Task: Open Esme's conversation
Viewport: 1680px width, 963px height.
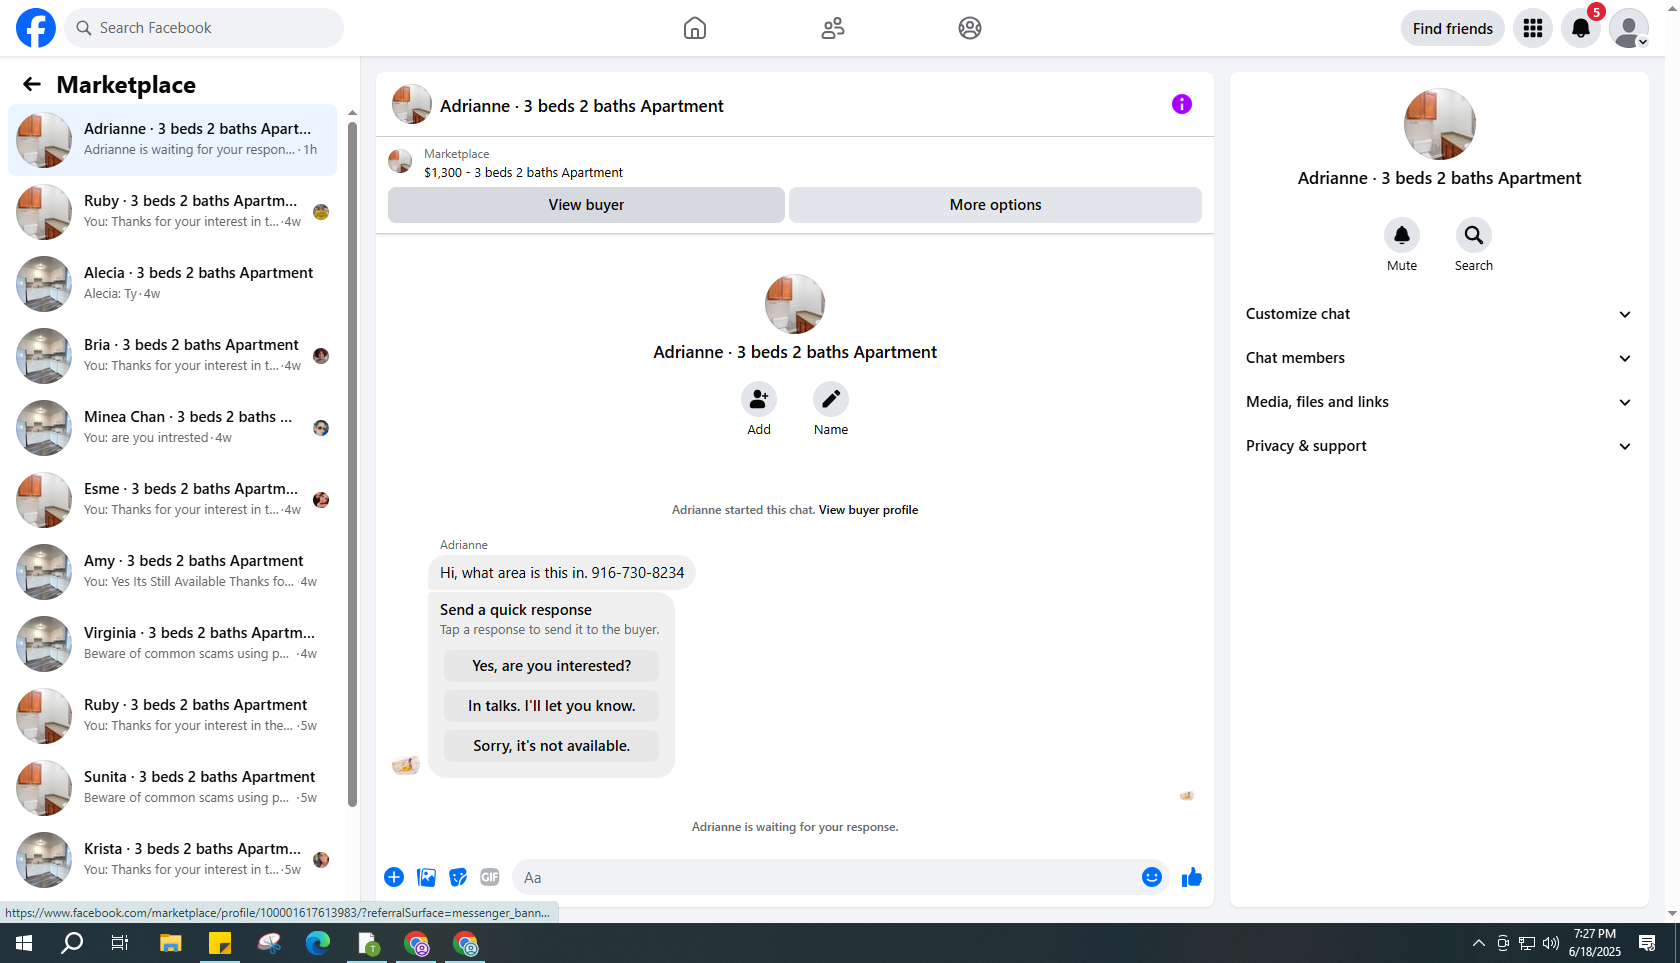Action: coord(172,499)
